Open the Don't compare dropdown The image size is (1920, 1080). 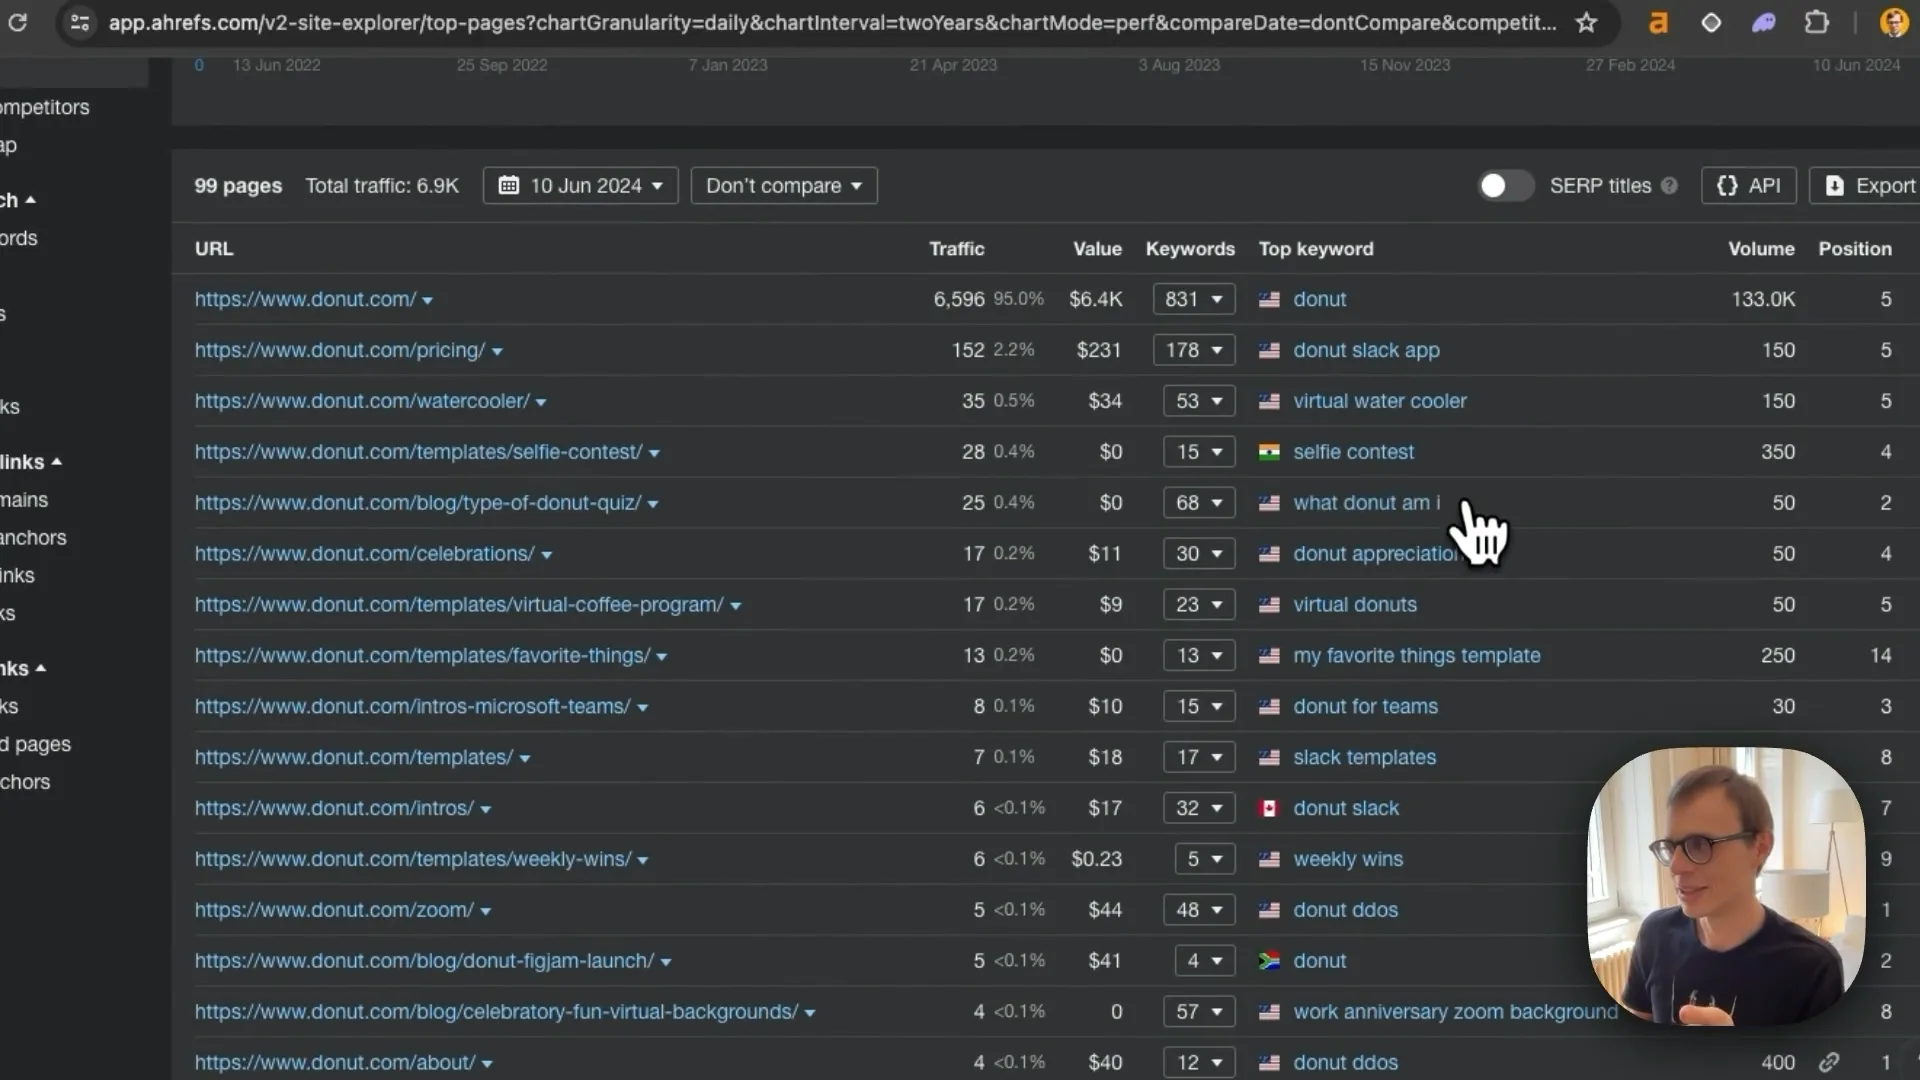coord(784,186)
